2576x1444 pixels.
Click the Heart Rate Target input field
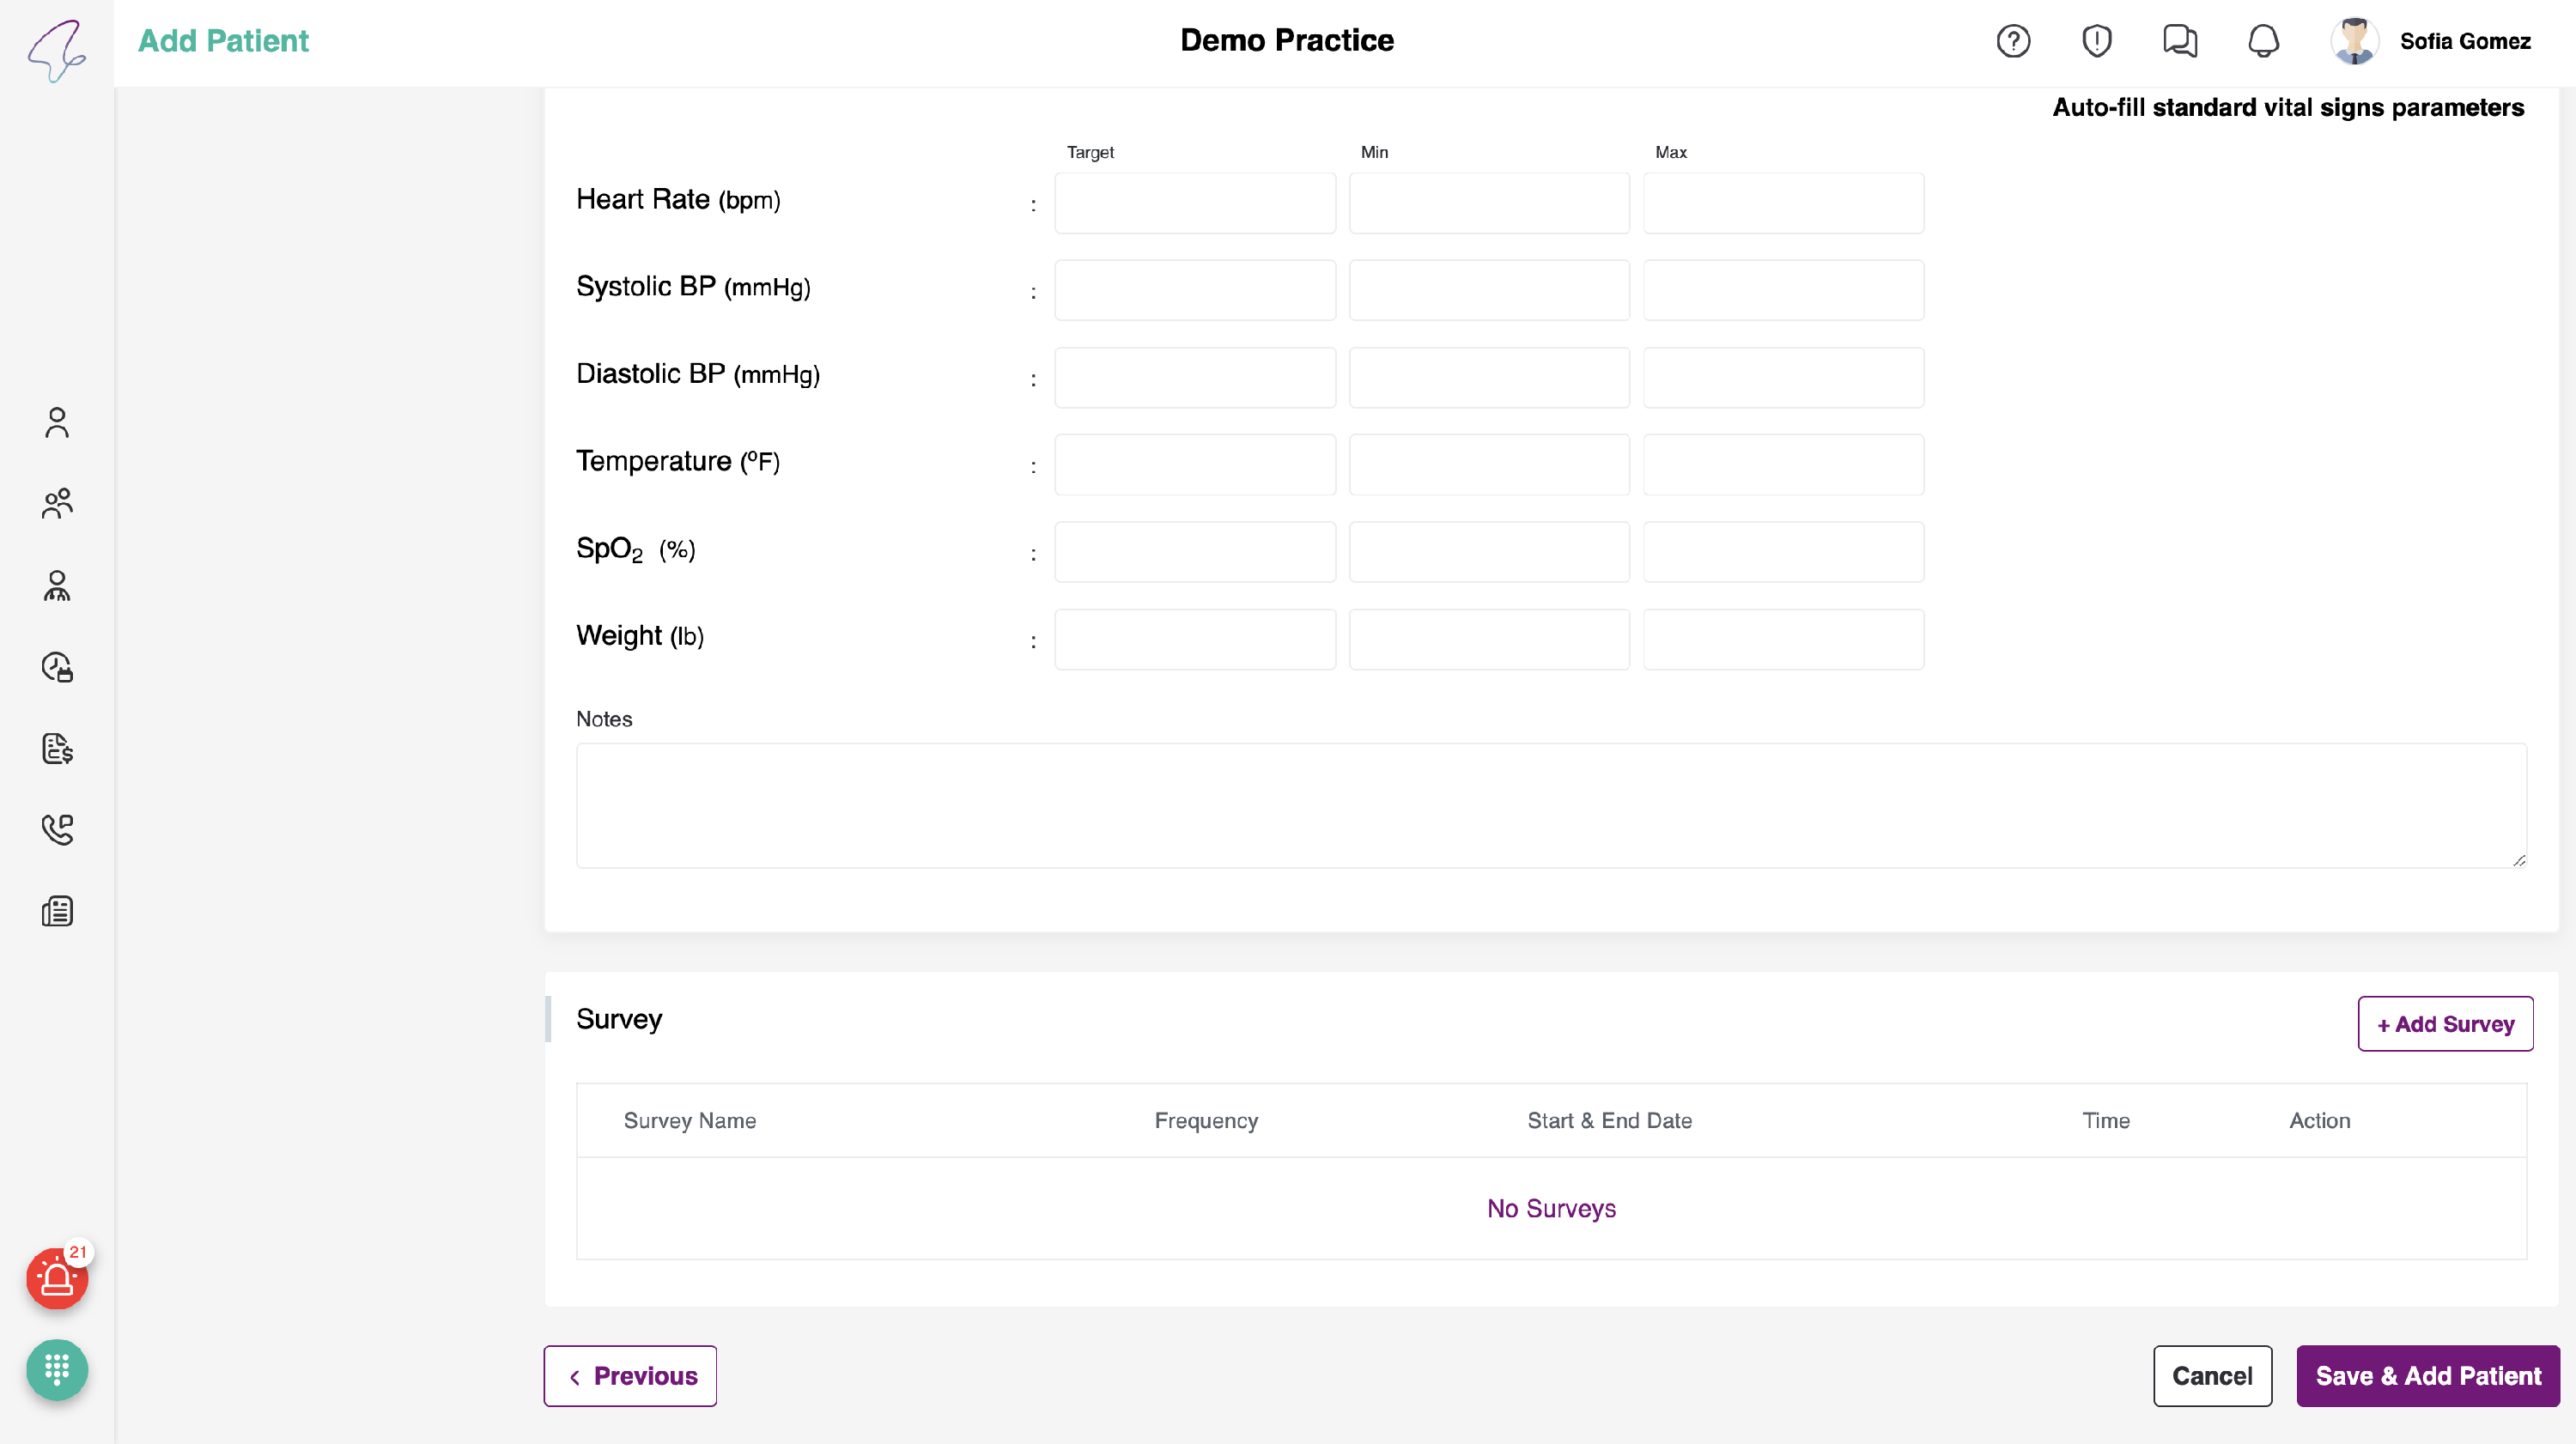click(1195, 203)
